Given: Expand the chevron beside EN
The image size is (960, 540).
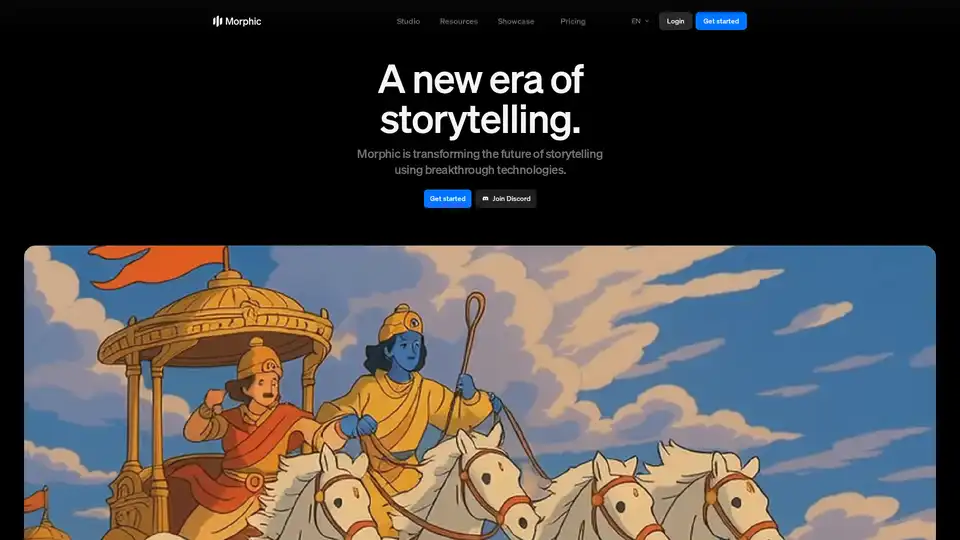Looking at the screenshot, I should coord(647,21).
